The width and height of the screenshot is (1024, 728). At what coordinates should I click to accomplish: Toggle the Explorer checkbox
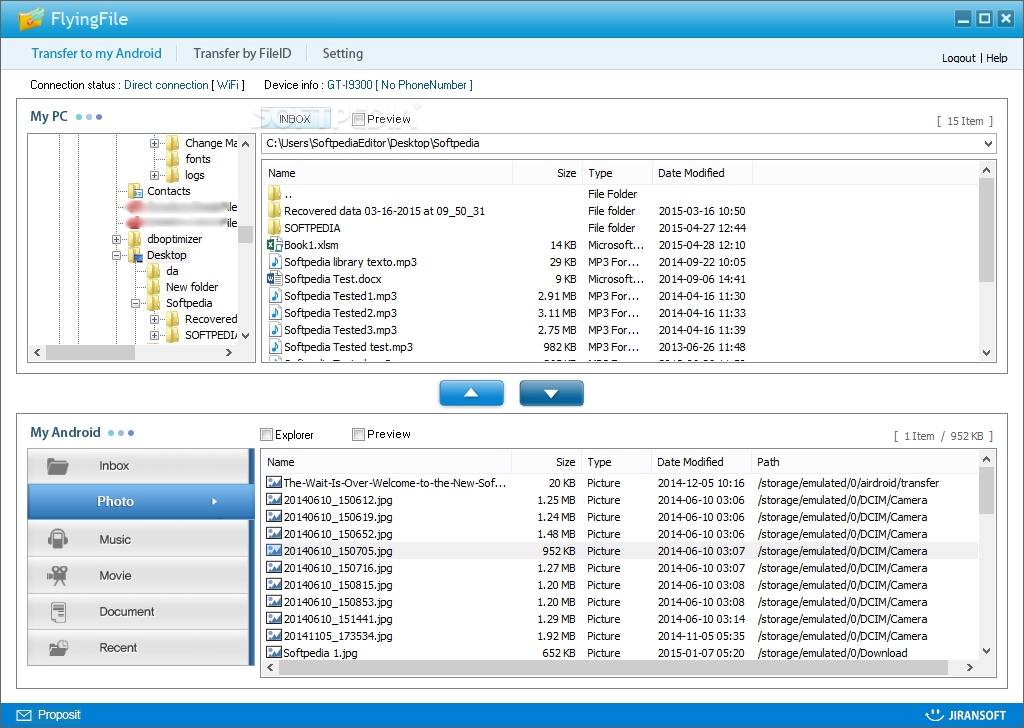[266, 434]
